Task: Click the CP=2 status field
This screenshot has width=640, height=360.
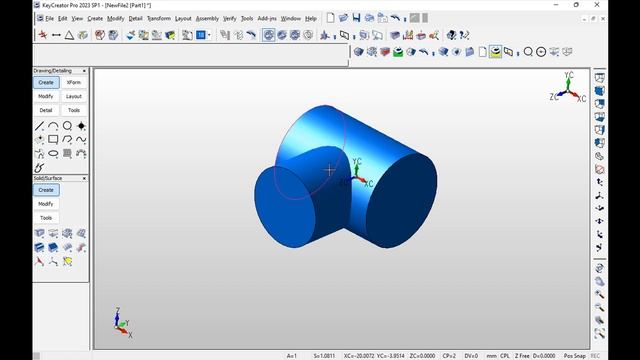Action: [x=449, y=356]
